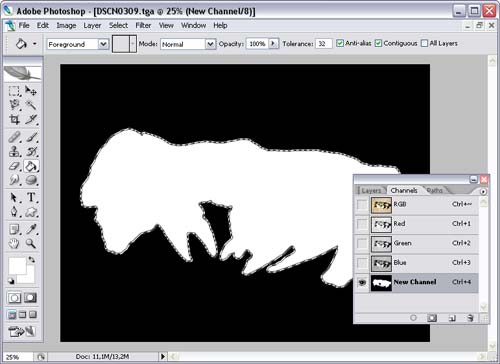The height and width of the screenshot is (364, 500).
Task: Select the Path Selection arrow tool
Action: click(14, 197)
